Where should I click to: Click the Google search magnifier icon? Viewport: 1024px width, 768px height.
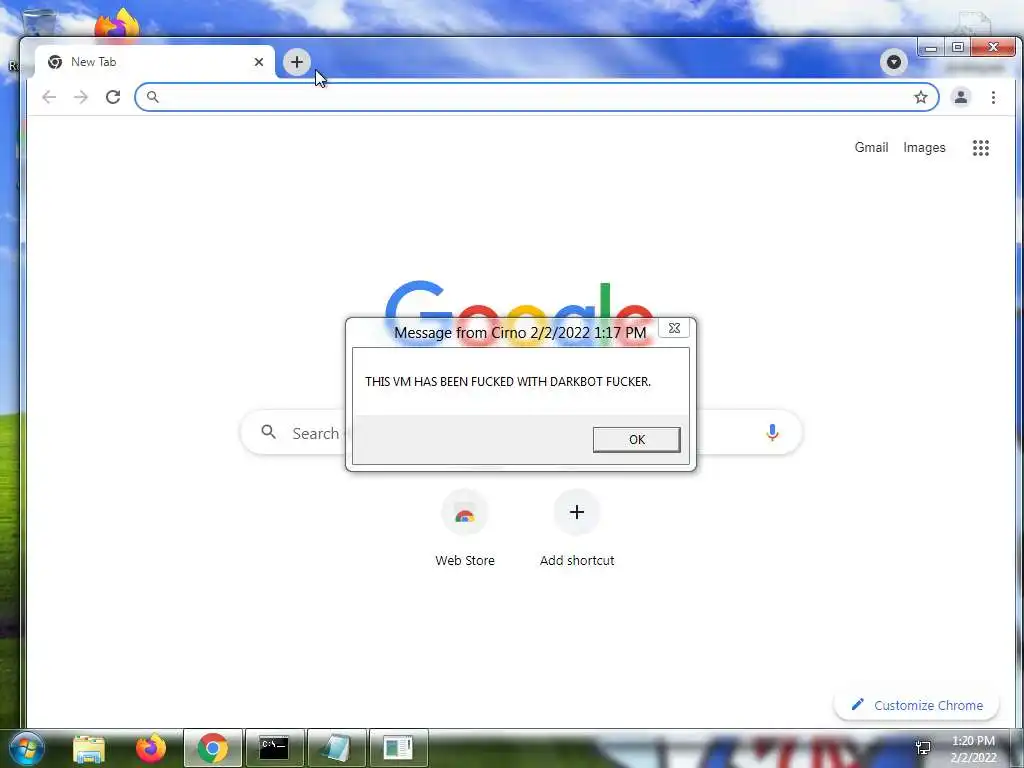pos(268,432)
